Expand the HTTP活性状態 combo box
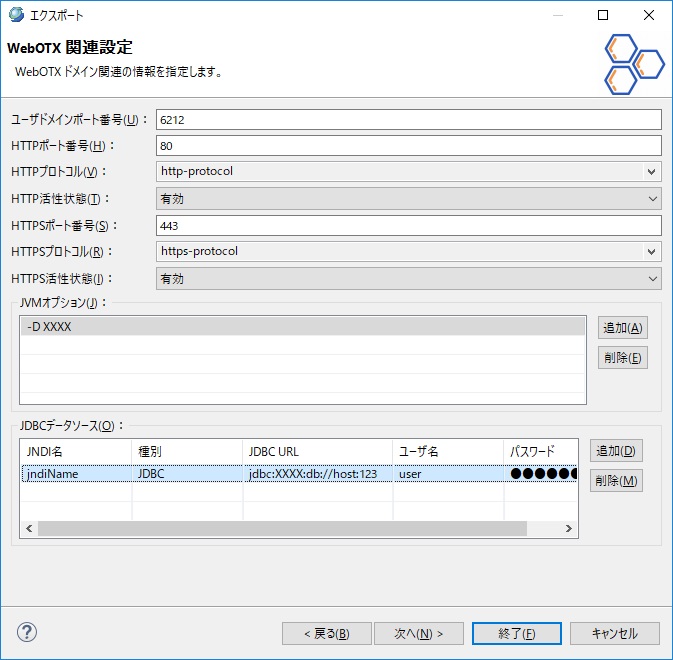Image resolution: width=673 pixels, height=660 pixels. (409, 199)
